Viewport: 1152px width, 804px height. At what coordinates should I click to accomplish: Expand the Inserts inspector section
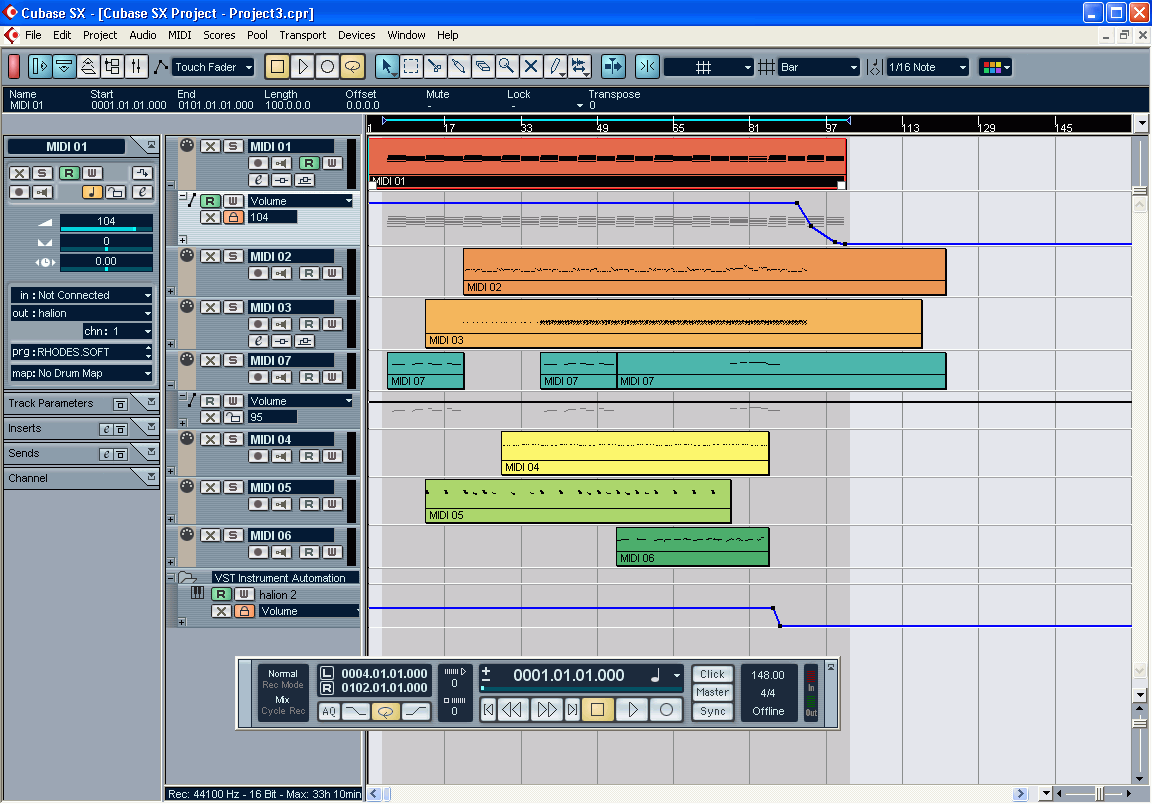[151, 427]
